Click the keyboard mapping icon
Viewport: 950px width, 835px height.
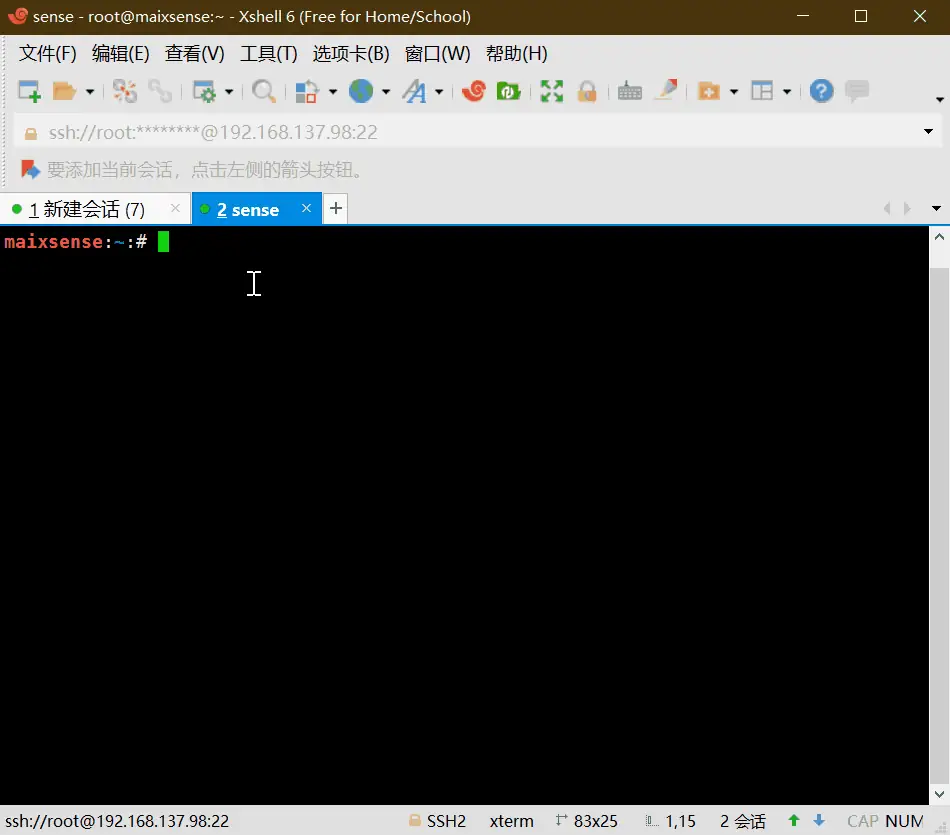629,91
